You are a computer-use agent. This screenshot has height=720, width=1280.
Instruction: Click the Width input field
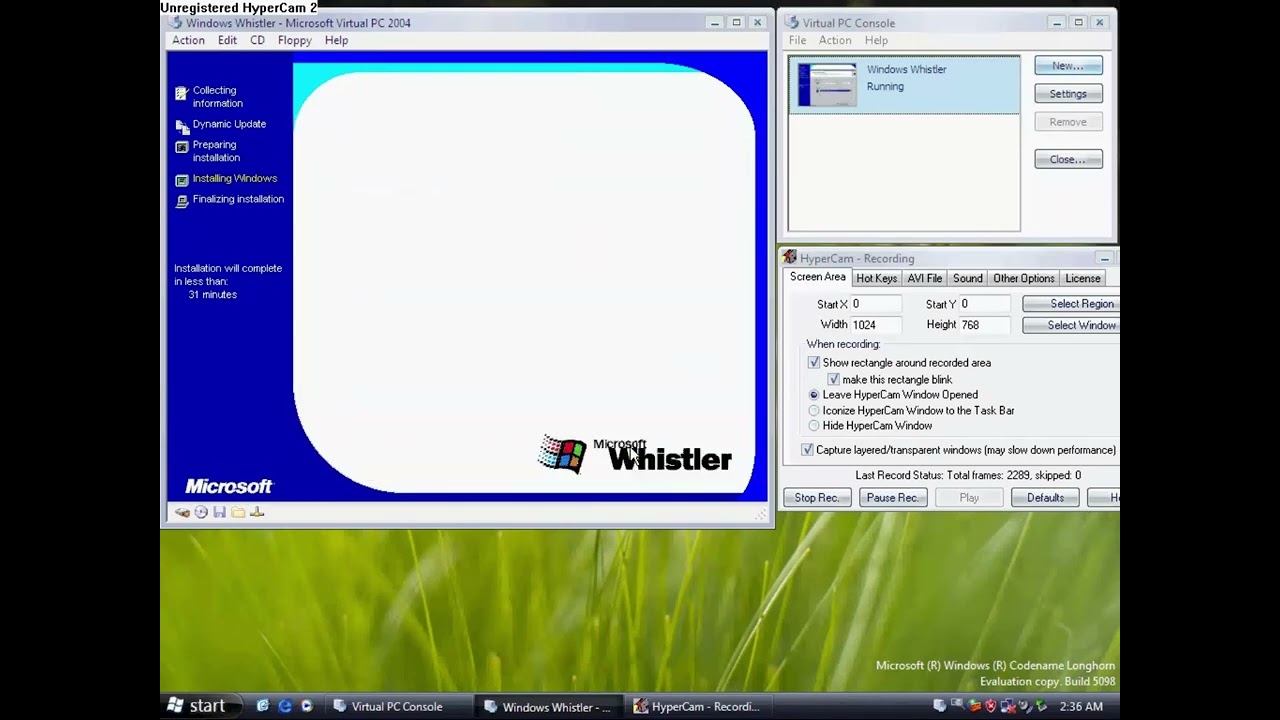pos(876,325)
